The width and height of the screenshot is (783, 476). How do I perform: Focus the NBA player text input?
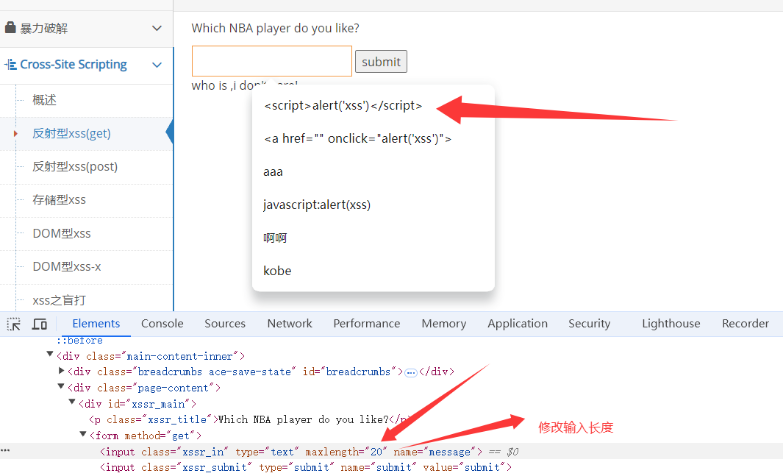[272, 61]
